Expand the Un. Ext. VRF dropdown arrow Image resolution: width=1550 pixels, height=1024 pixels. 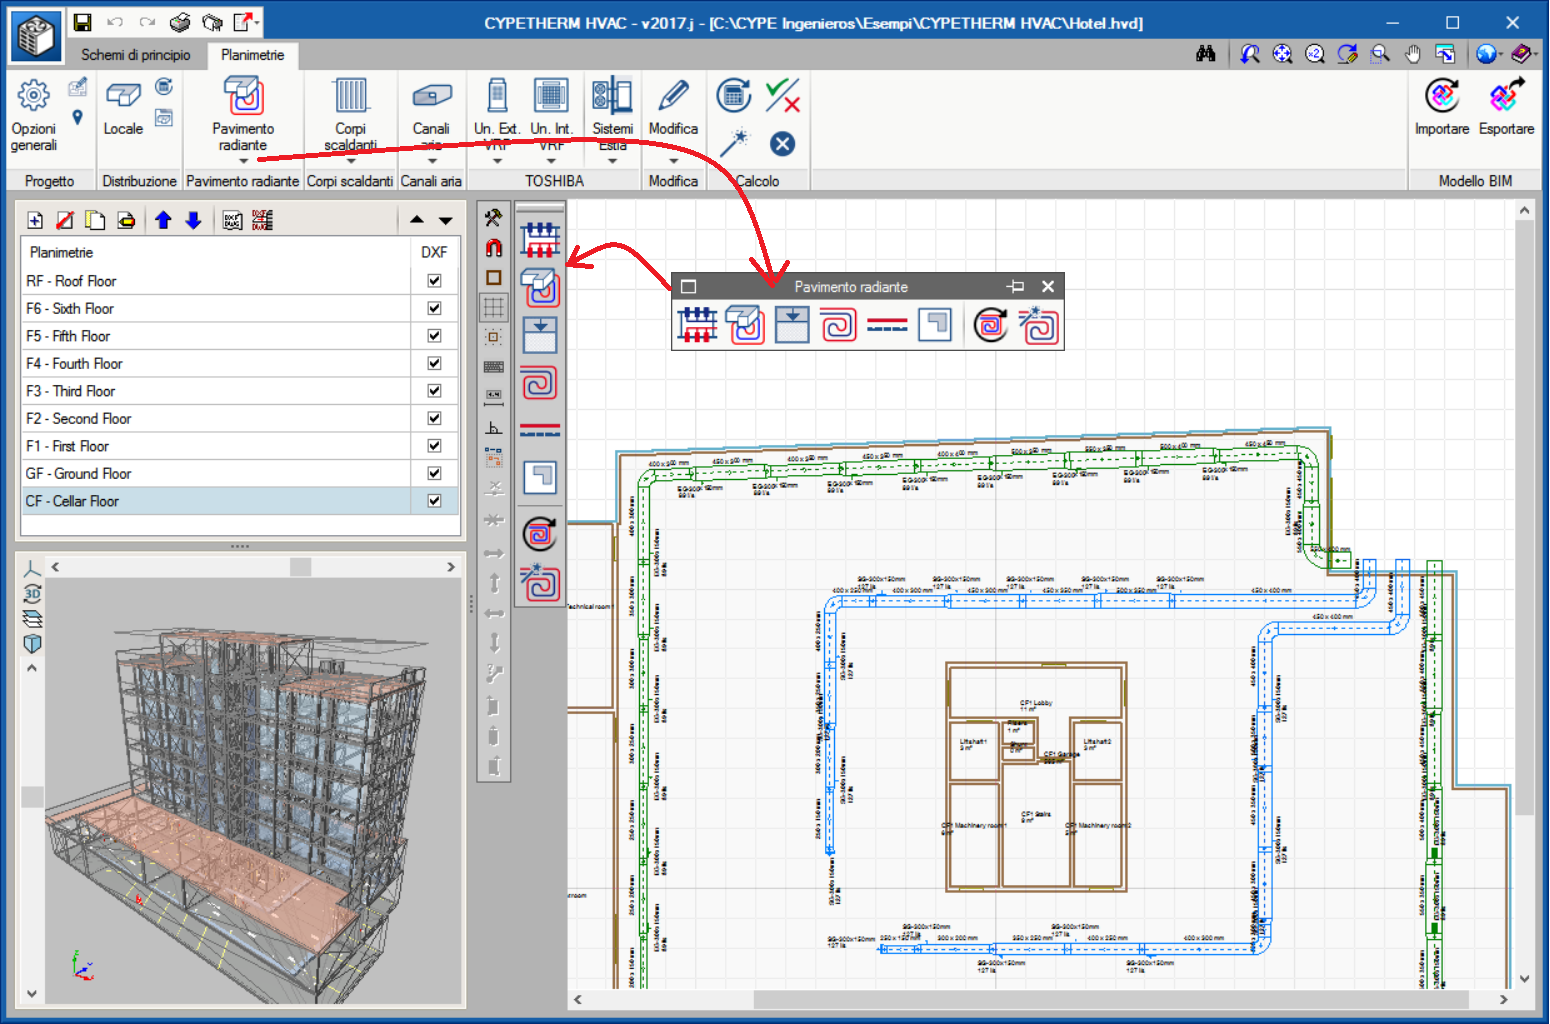coord(497,161)
